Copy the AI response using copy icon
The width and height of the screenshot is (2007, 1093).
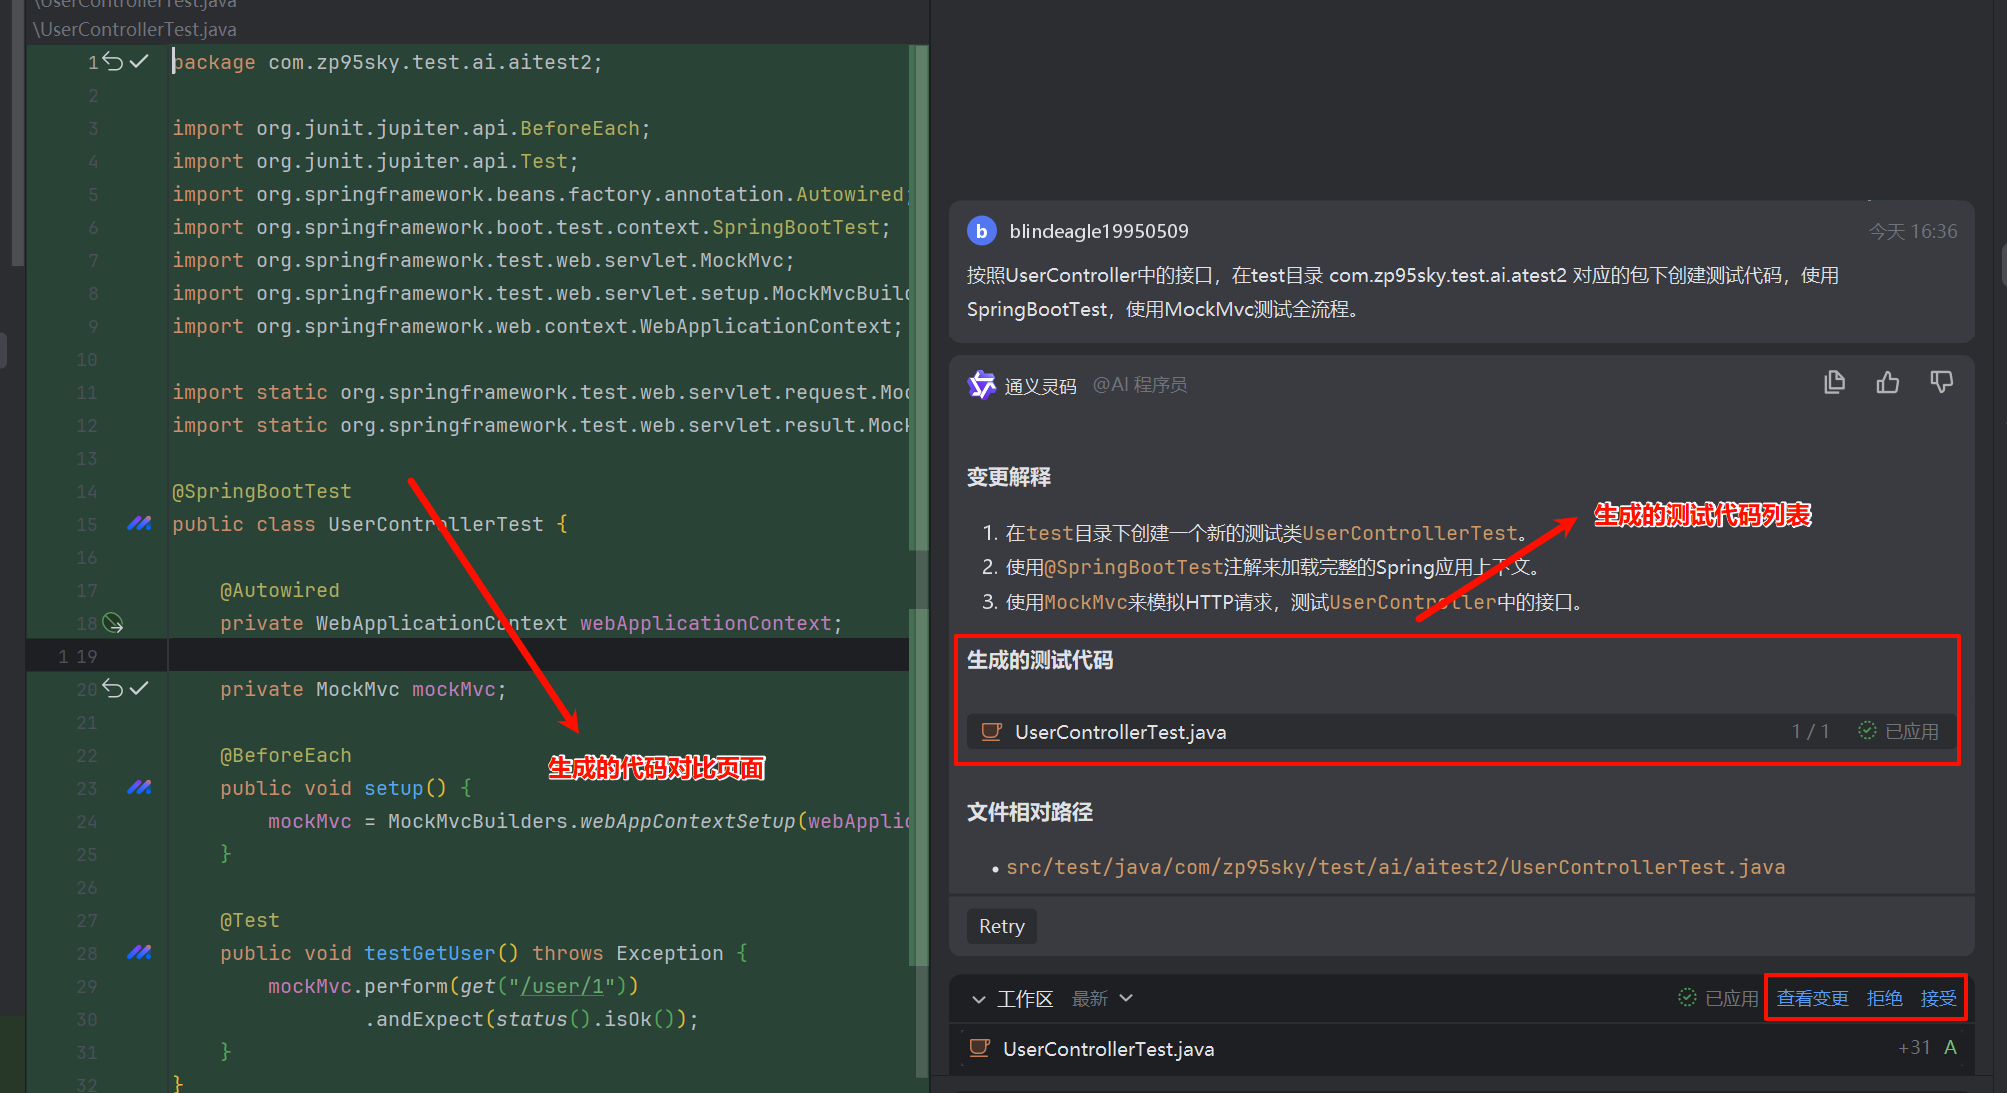click(x=1834, y=382)
